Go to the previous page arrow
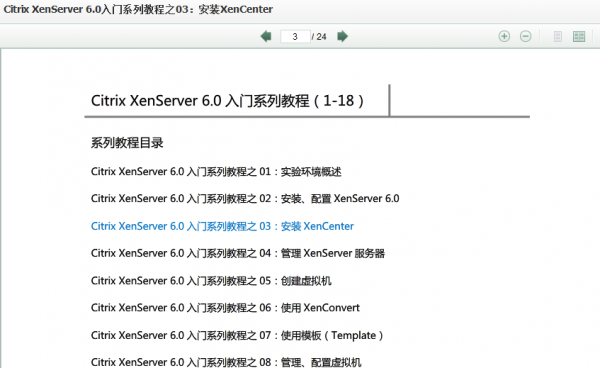Image resolution: width=600 pixels, height=368 pixels. tap(266, 36)
